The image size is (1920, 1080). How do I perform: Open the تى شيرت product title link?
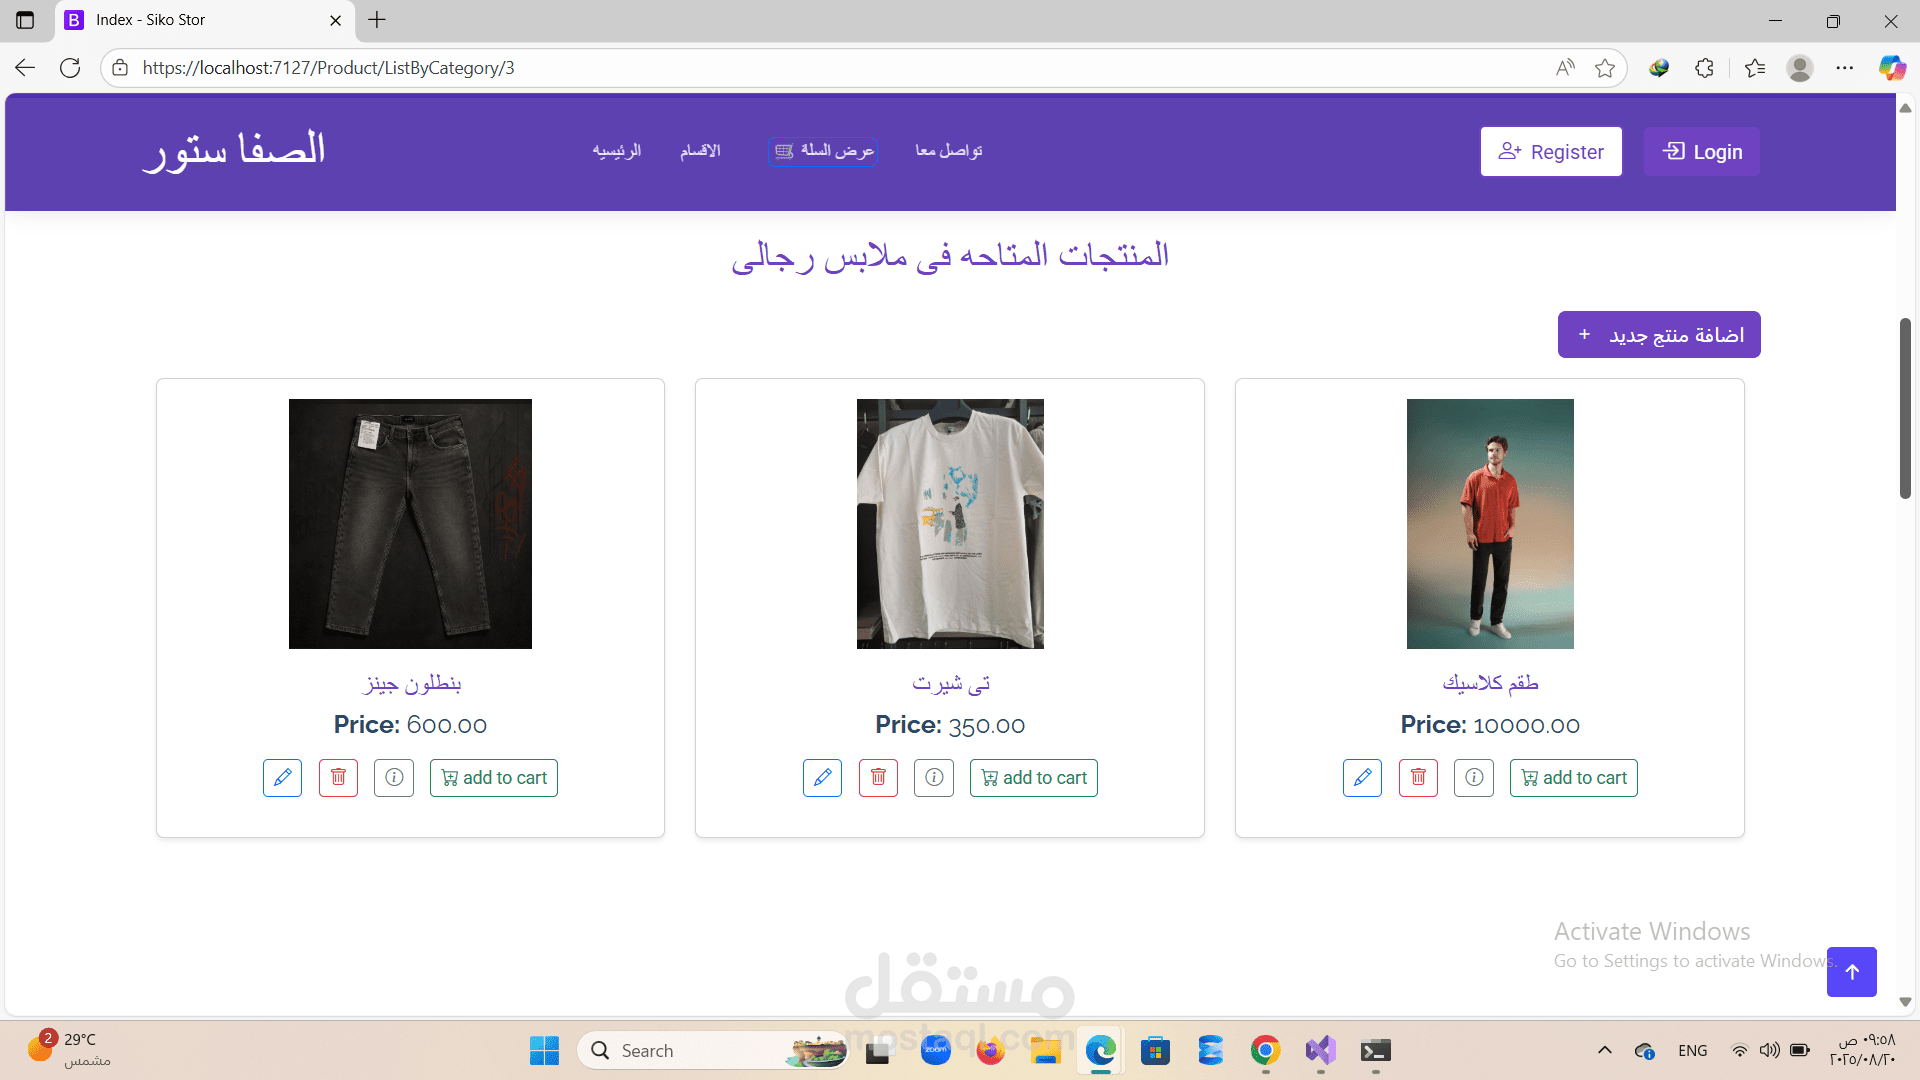[950, 684]
